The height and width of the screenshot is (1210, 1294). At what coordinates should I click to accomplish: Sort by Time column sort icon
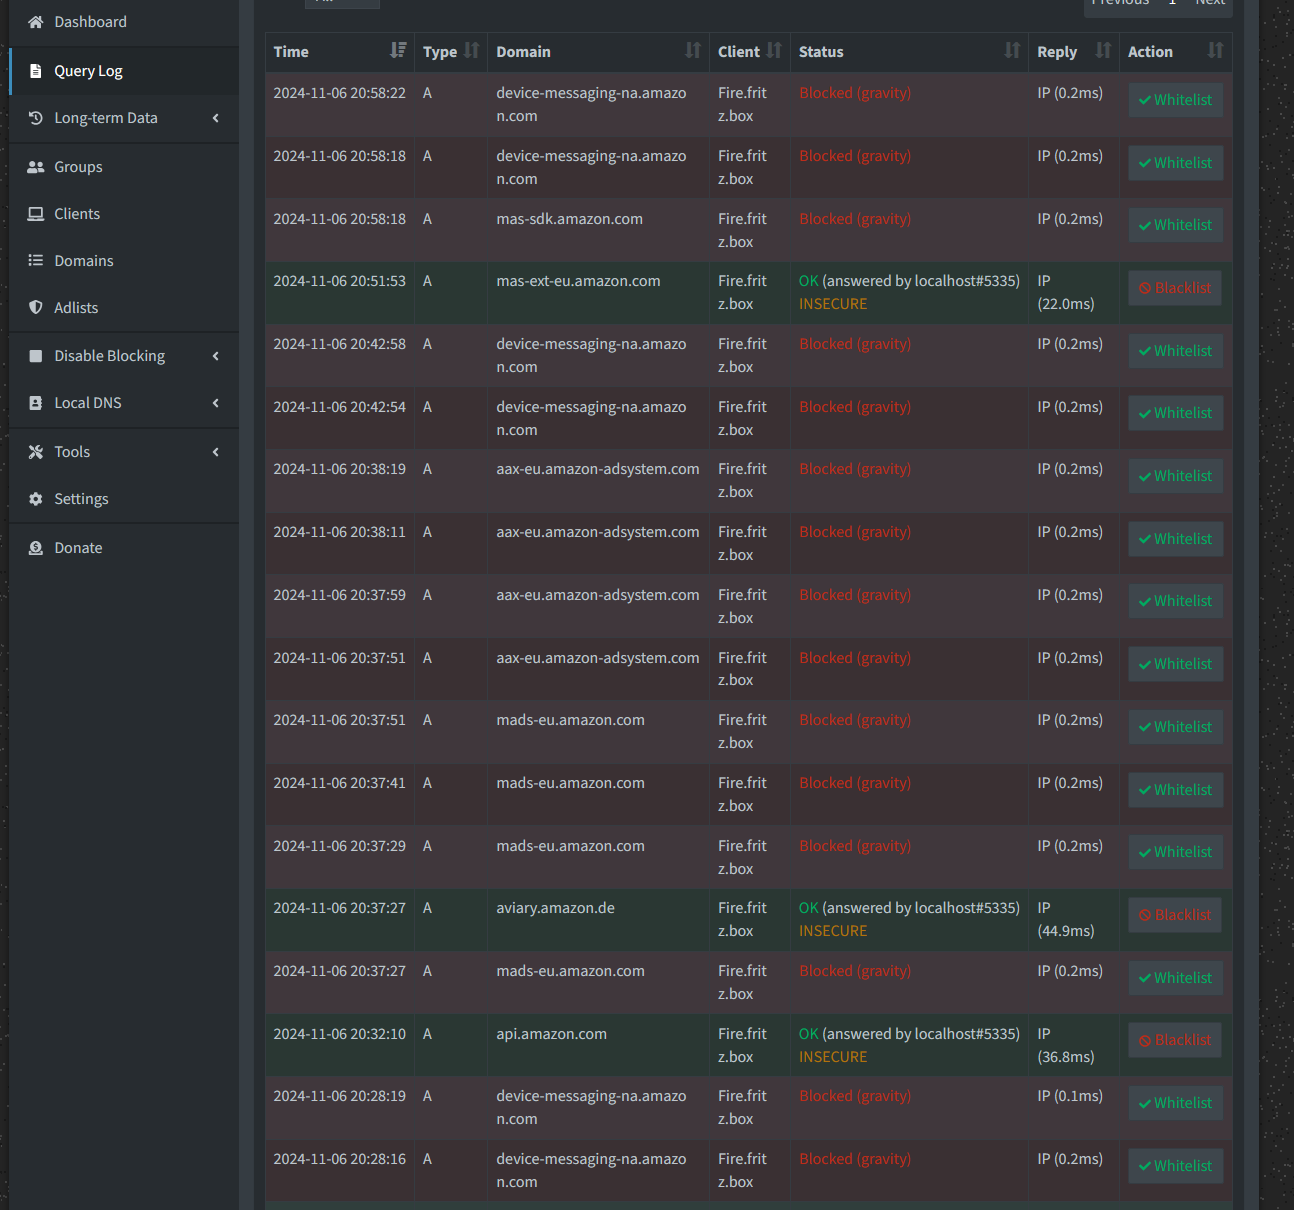[x=398, y=50]
